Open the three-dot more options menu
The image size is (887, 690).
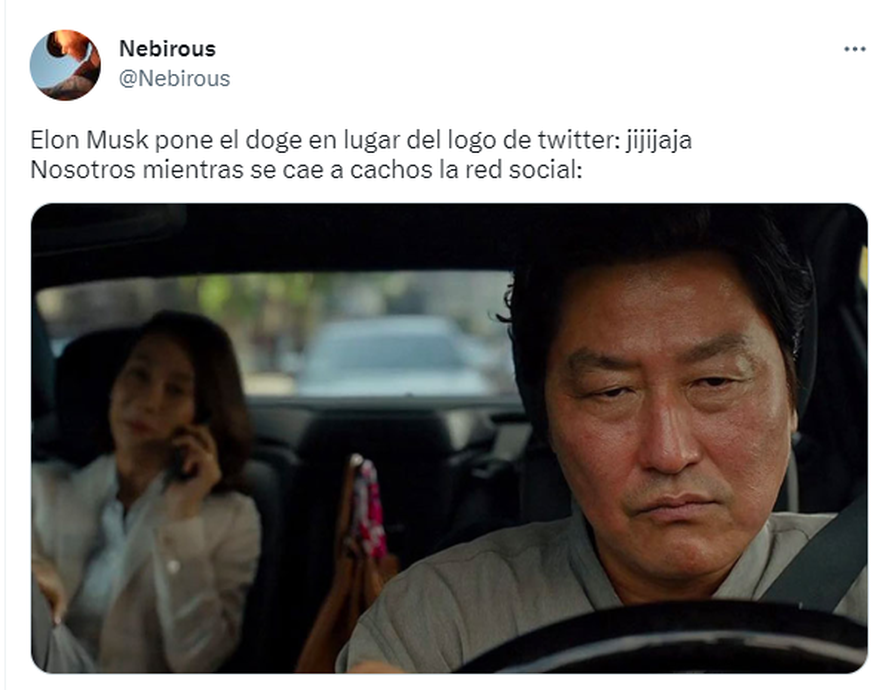[854, 49]
